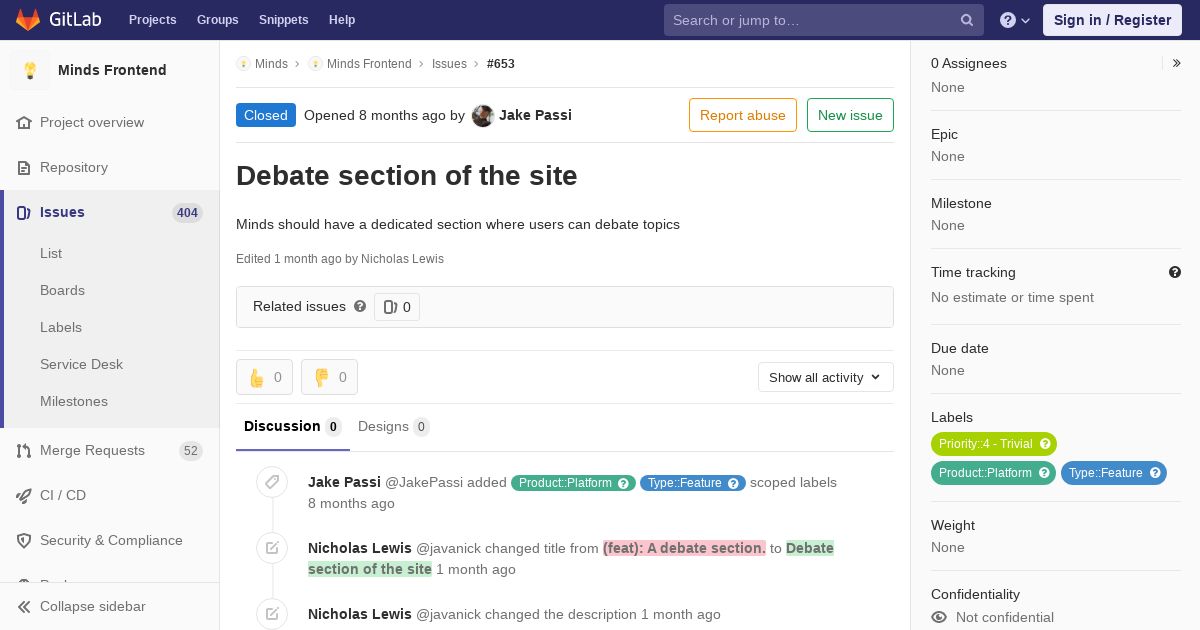This screenshot has width=1200, height=630.
Task: Open Jake Passi's avatar
Action: (x=483, y=115)
